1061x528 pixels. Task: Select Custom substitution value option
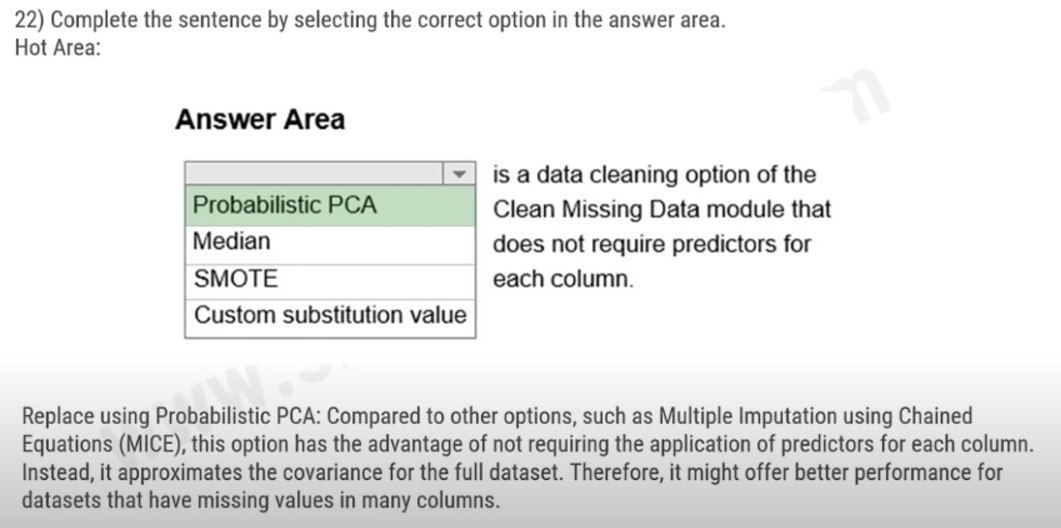point(330,317)
